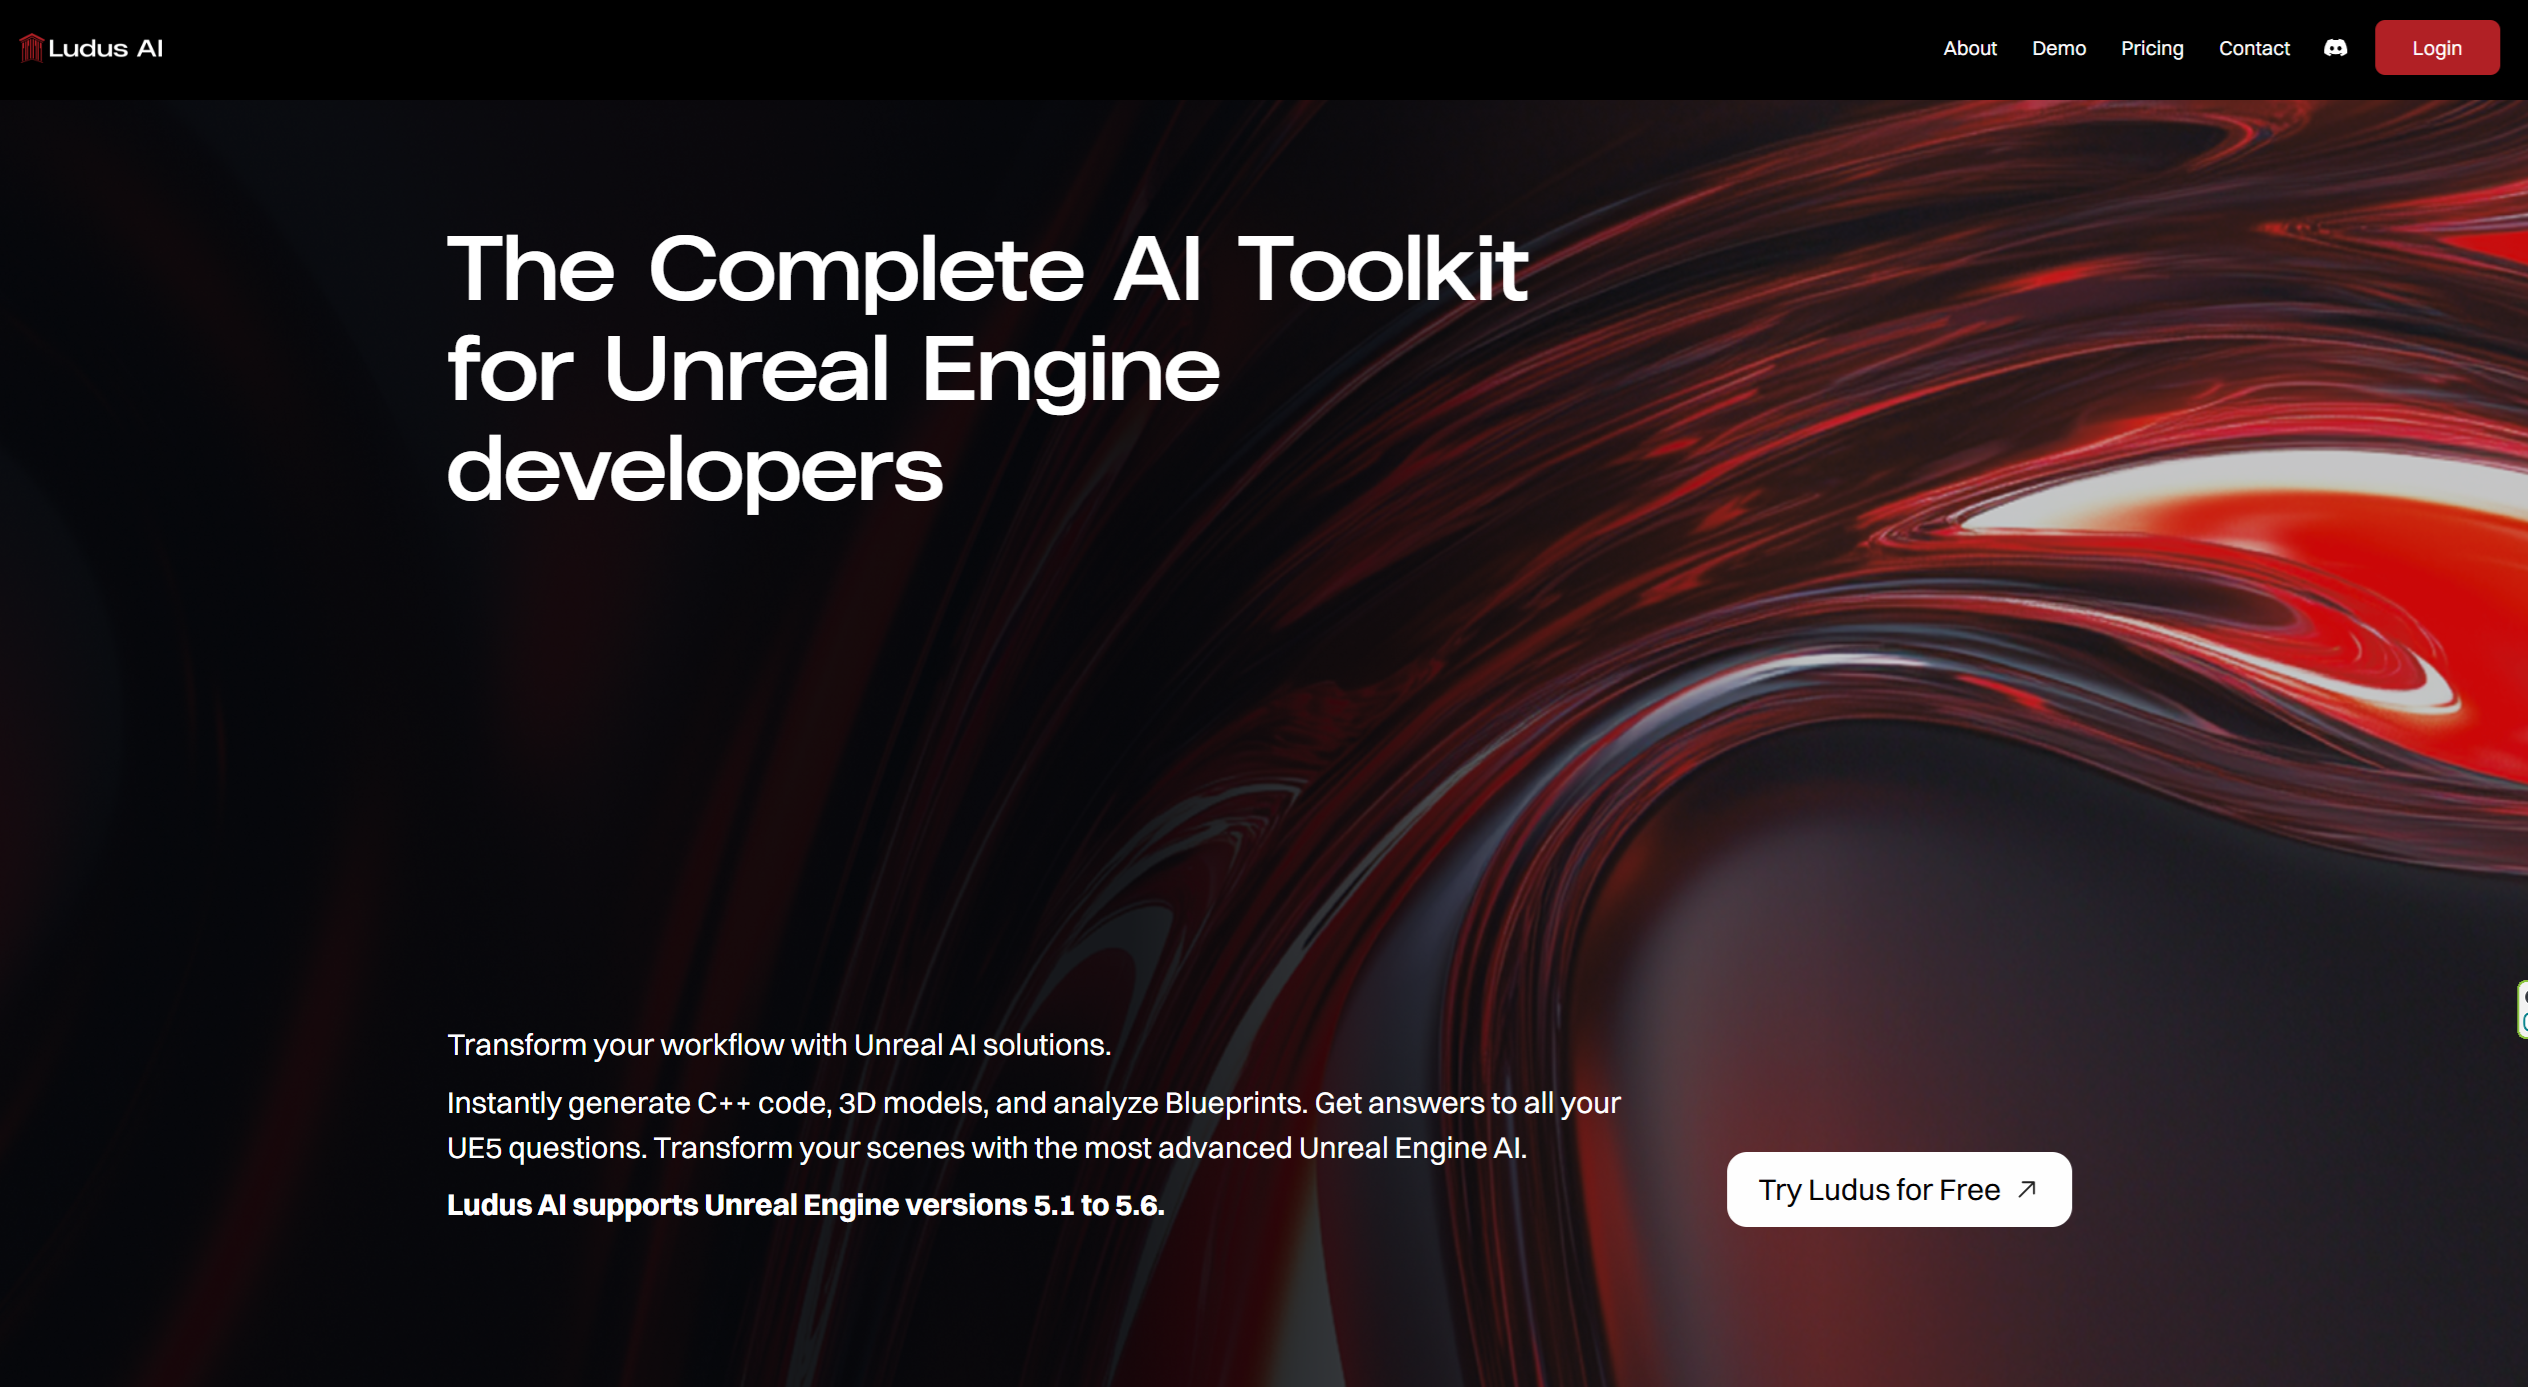Click empty black area of navigation bar

click(x=1000, y=48)
